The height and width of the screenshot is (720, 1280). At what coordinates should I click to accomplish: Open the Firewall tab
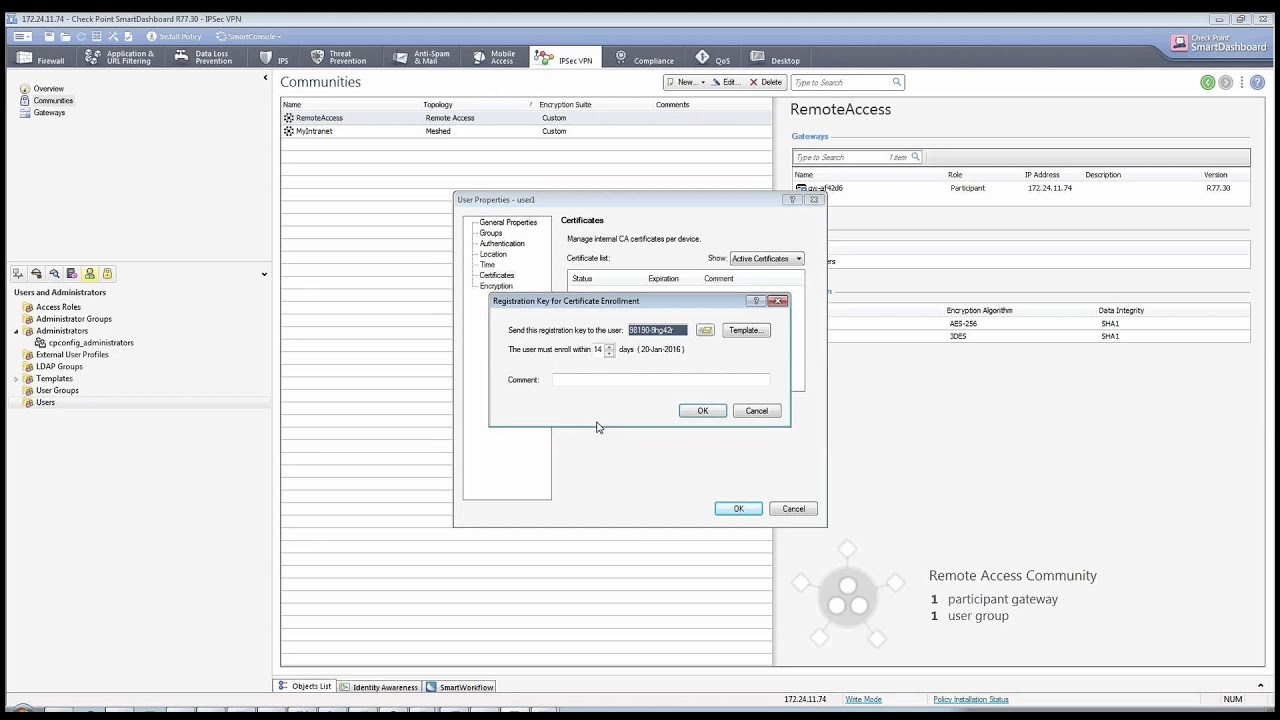pyautogui.click(x=41, y=58)
